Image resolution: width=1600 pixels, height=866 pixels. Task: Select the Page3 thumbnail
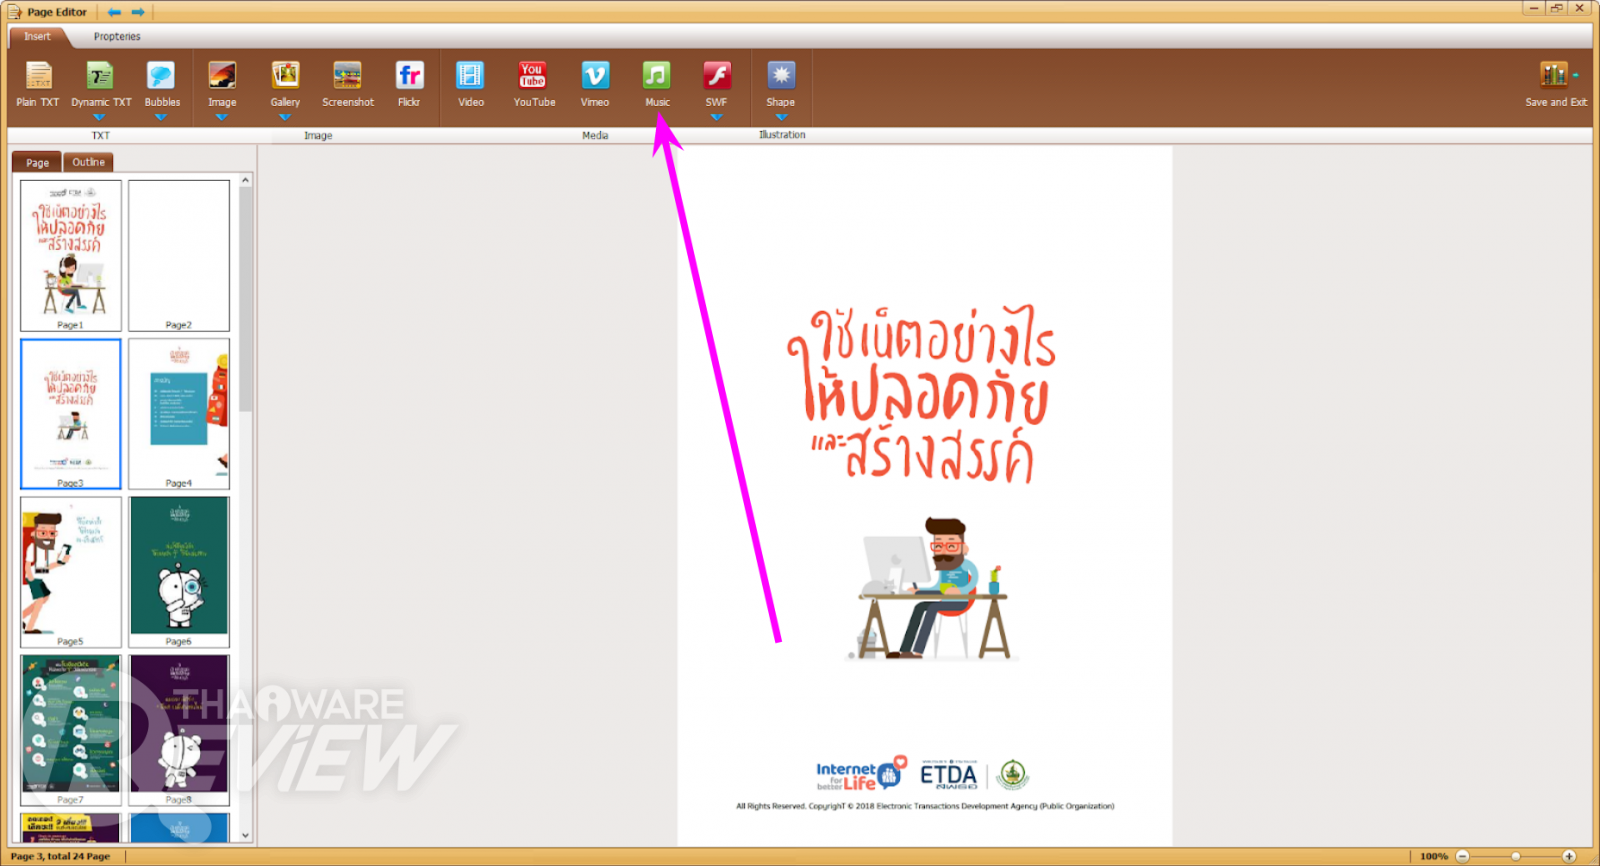pos(71,414)
